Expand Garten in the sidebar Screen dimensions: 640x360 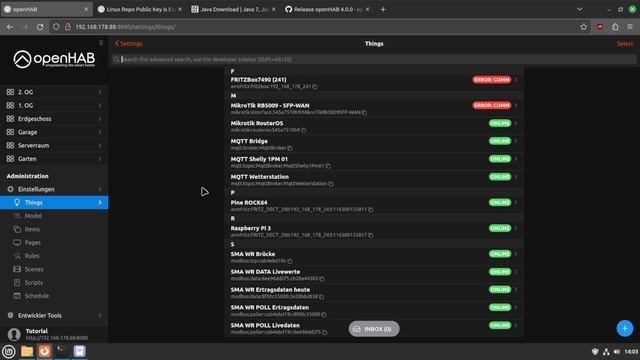[x=54, y=159]
